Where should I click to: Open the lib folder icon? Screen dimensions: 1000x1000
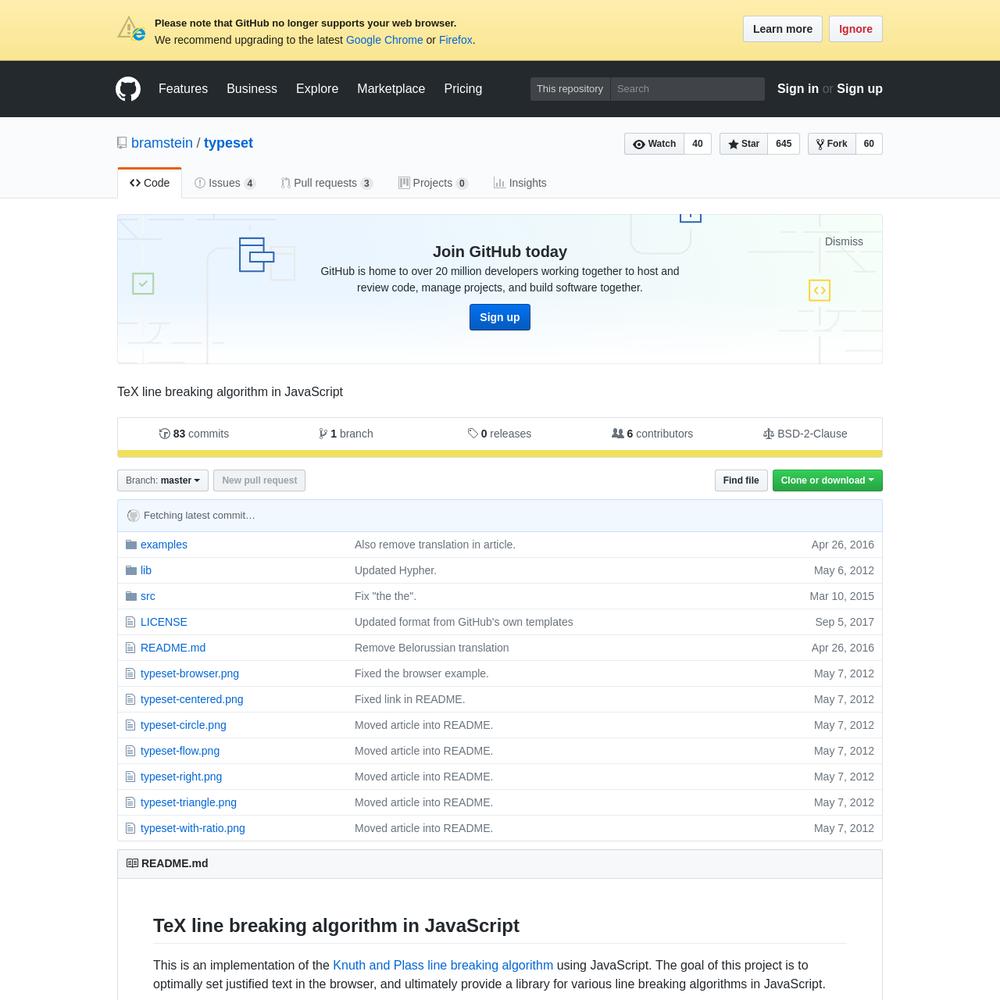pyautogui.click(x=131, y=570)
